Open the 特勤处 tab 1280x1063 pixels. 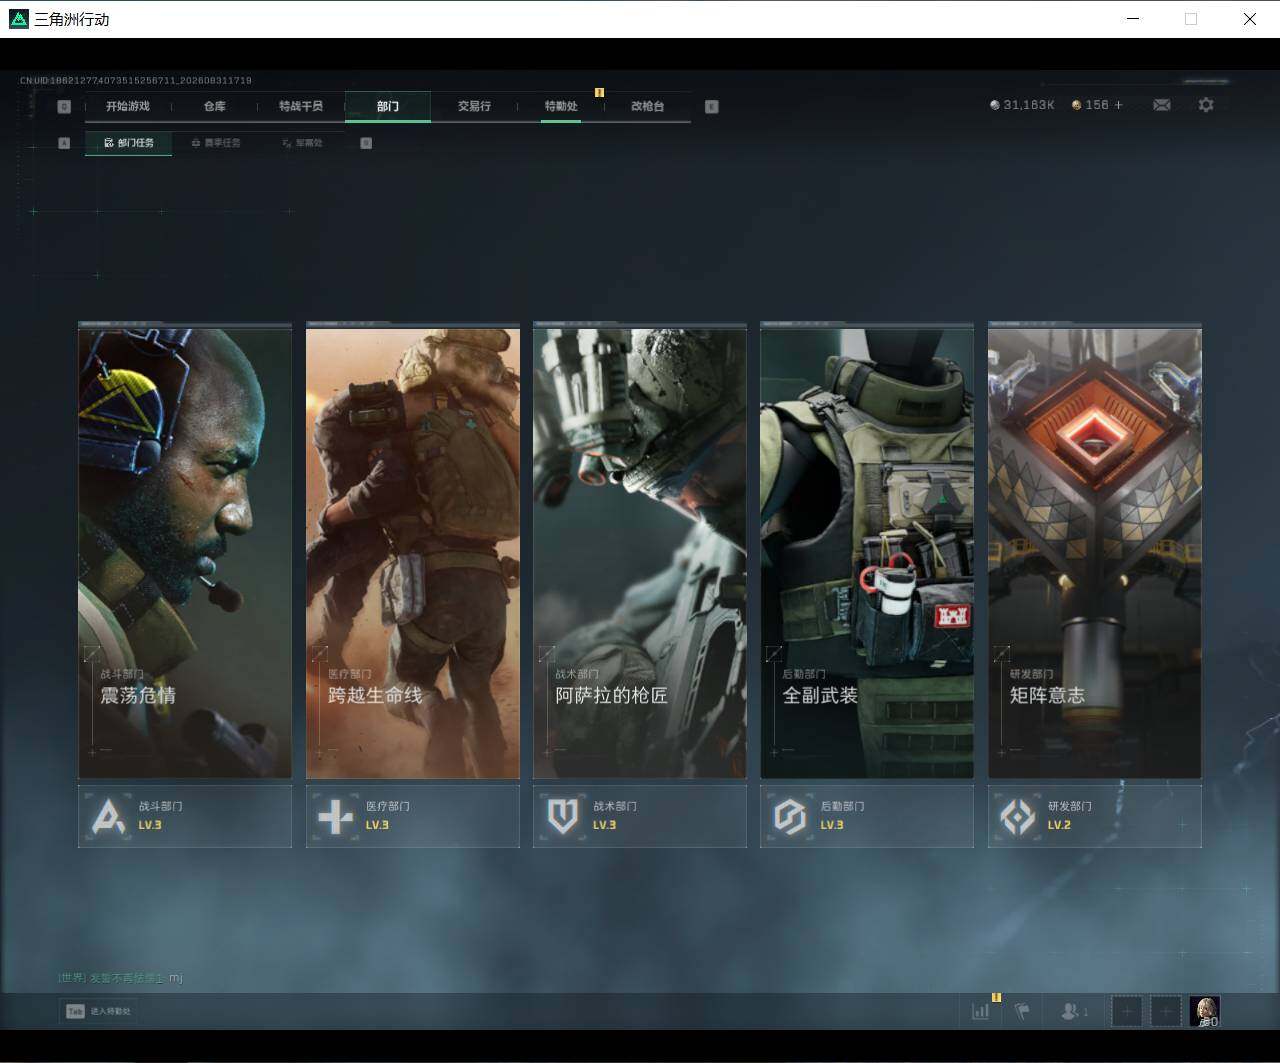(x=561, y=106)
